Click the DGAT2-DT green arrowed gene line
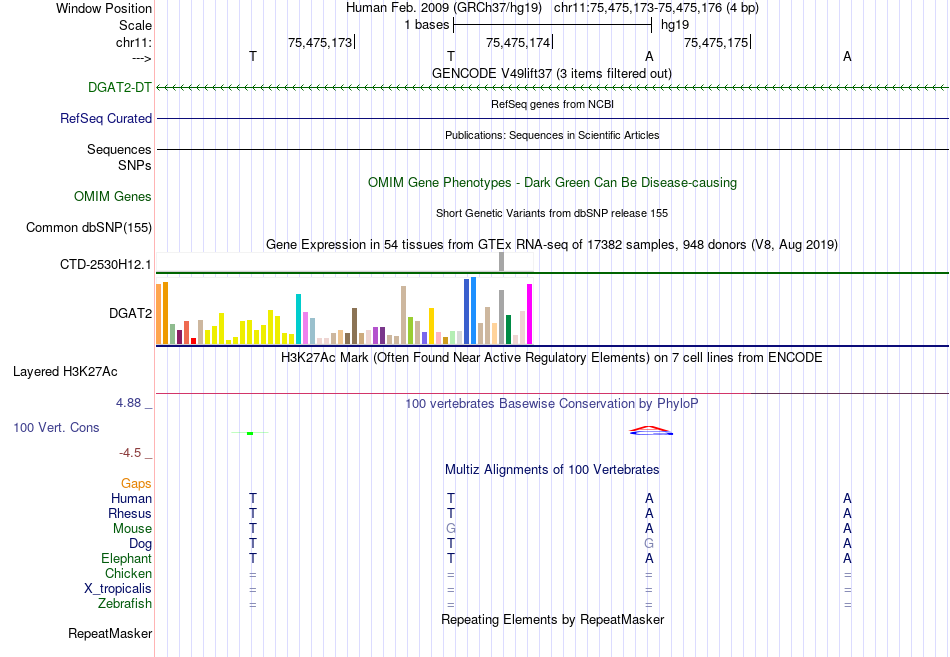Viewport: 950px width, 657px height. [552, 88]
